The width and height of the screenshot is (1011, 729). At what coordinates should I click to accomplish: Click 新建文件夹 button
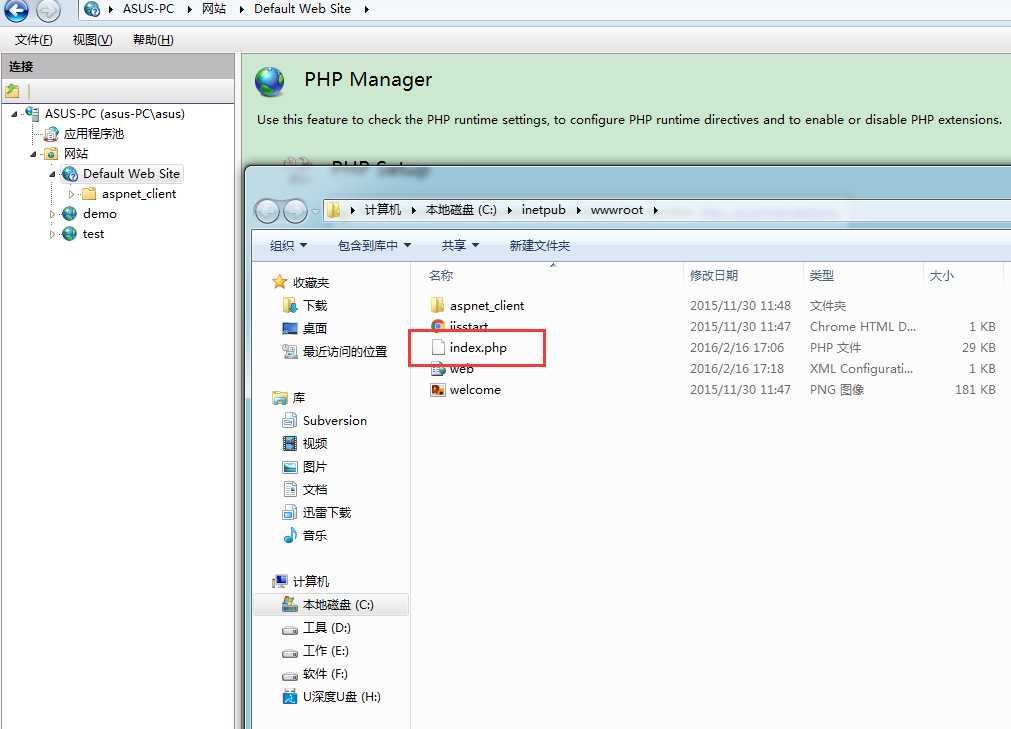click(540, 246)
